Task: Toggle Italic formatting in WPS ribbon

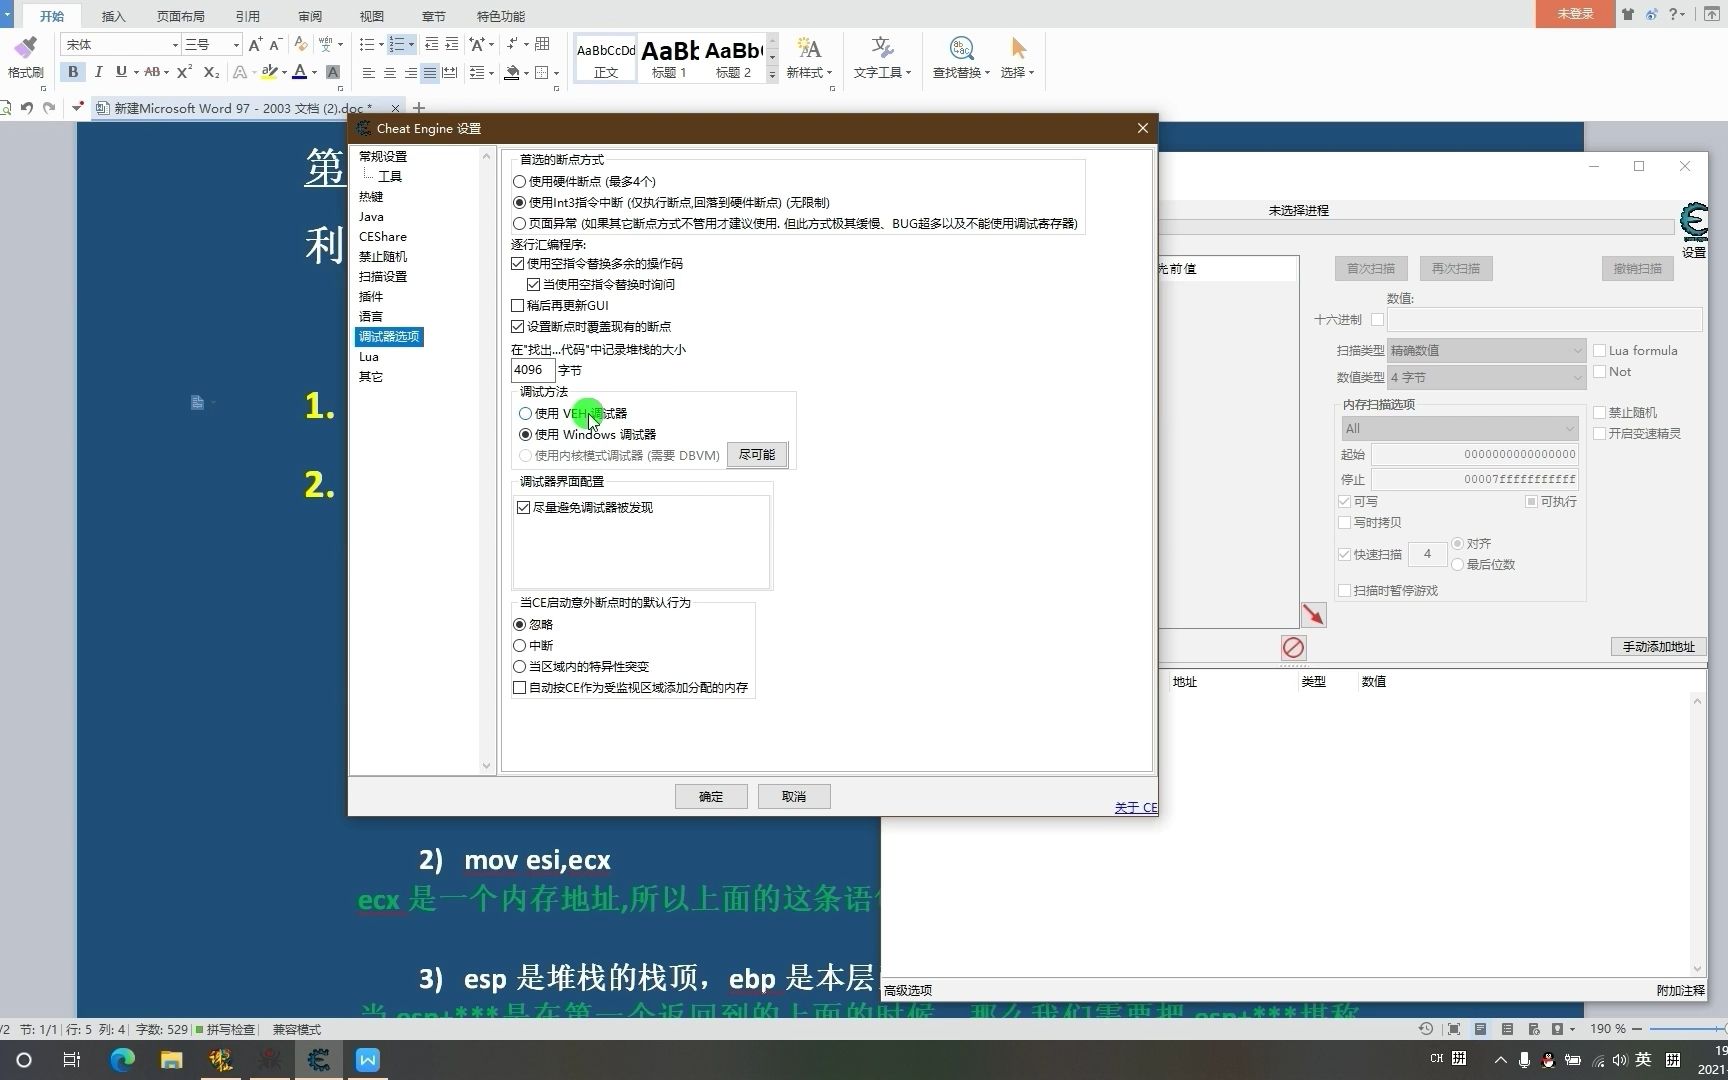Action: click(x=98, y=72)
